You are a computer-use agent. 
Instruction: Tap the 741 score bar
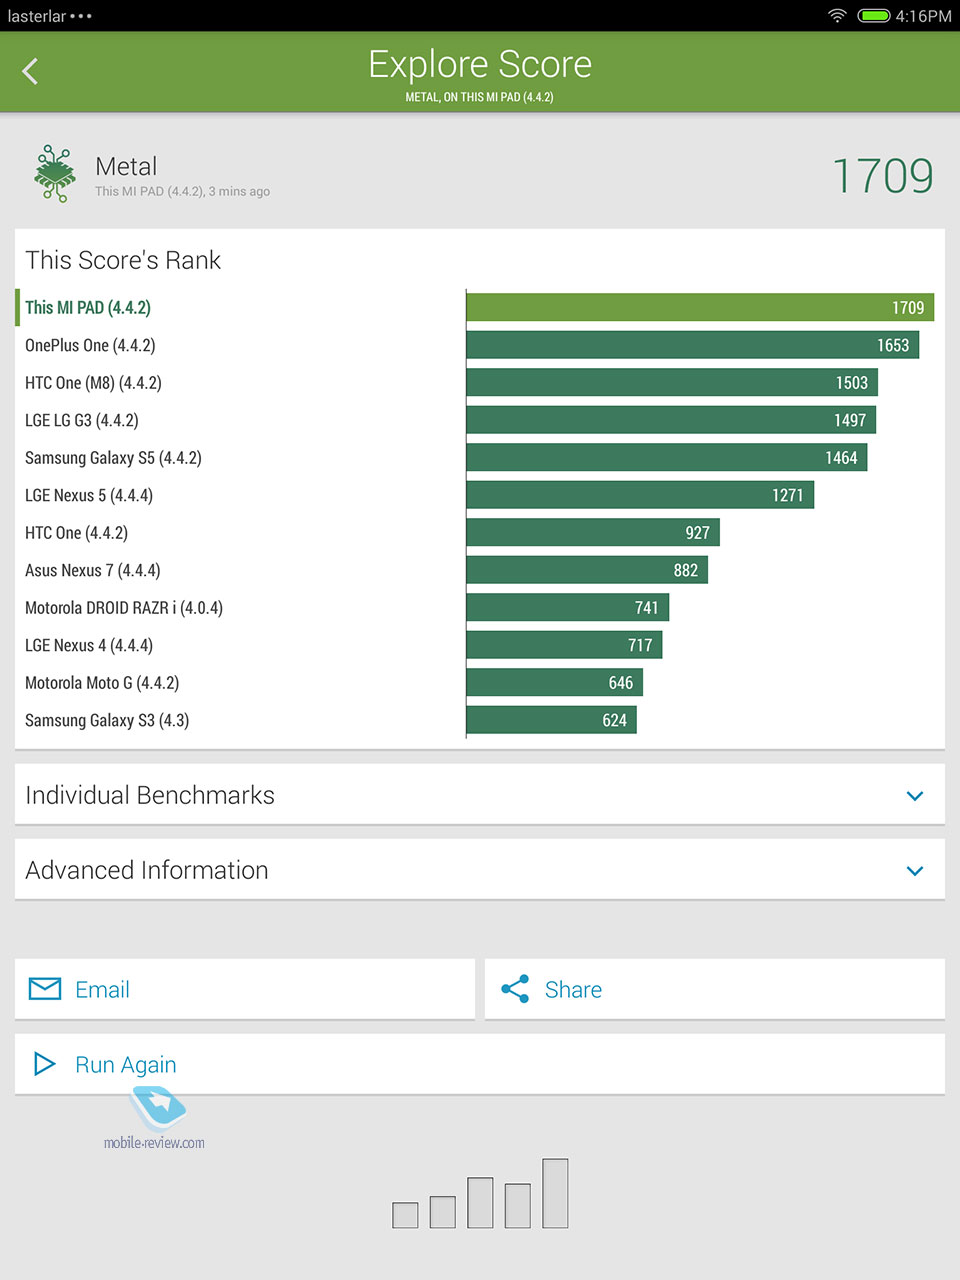click(568, 607)
